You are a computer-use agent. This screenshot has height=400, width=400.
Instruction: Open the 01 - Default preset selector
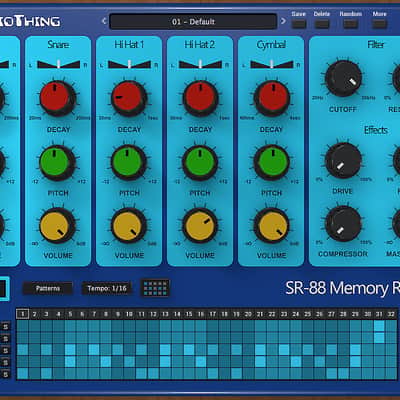193,22
